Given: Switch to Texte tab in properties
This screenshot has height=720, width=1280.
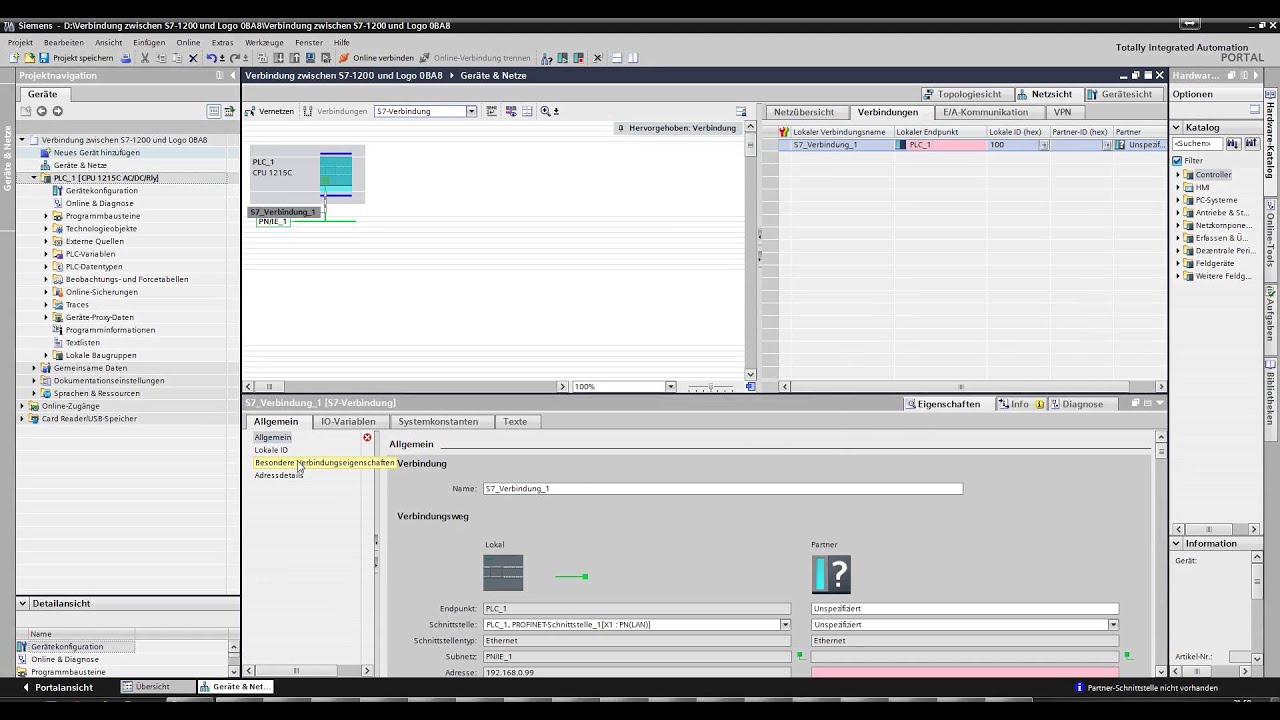Looking at the screenshot, I should point(515,422).
